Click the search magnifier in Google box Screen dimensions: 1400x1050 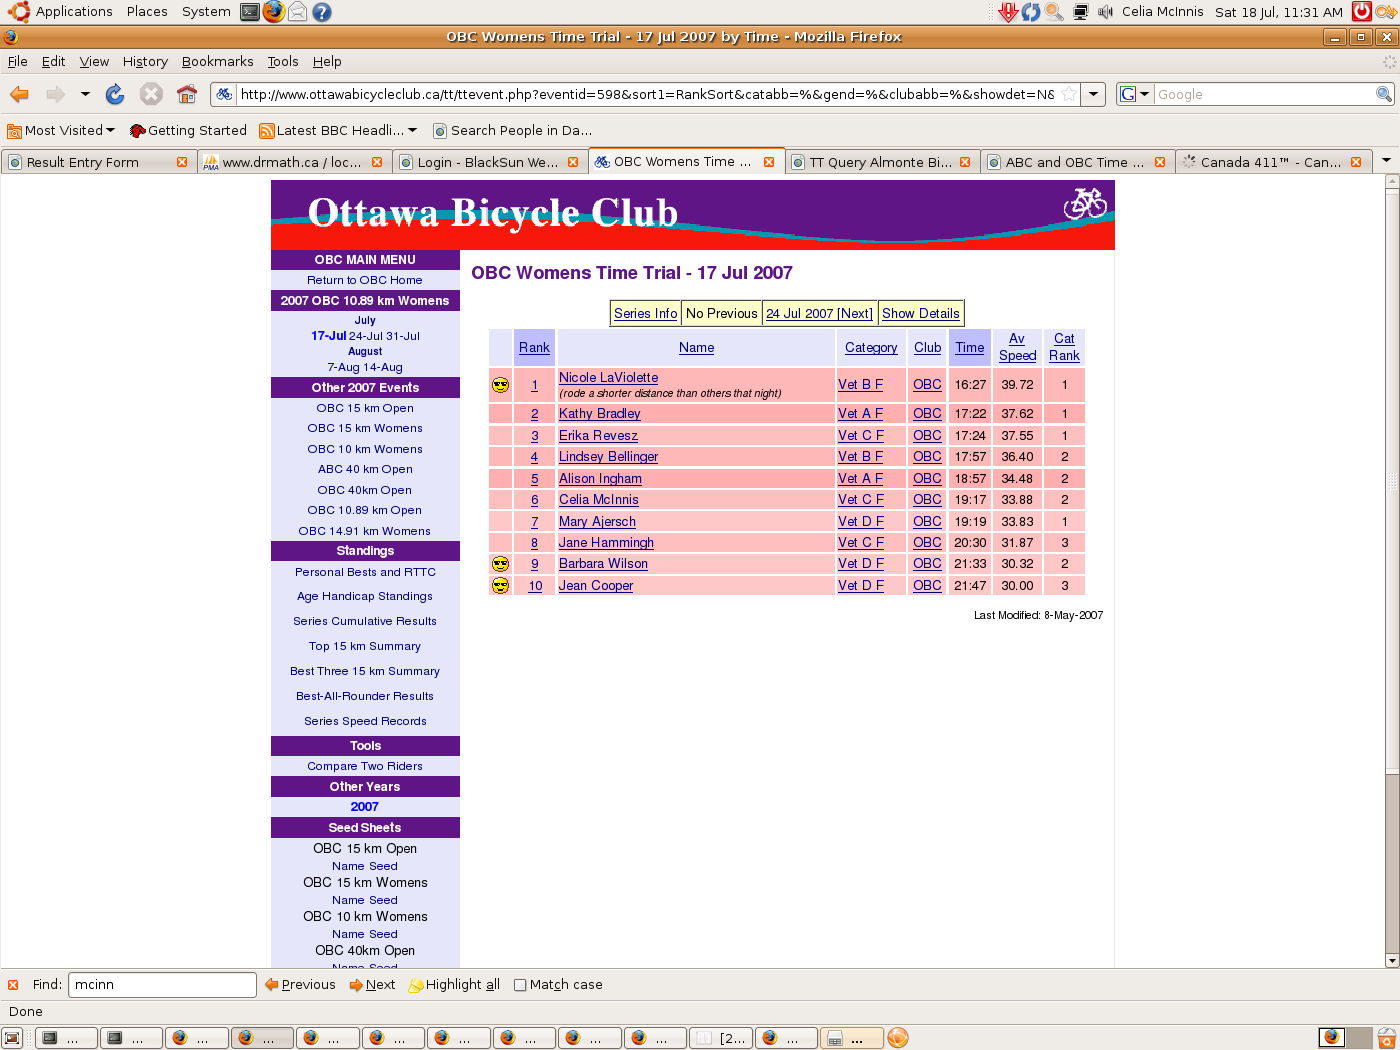click(x=1383, y=94)
